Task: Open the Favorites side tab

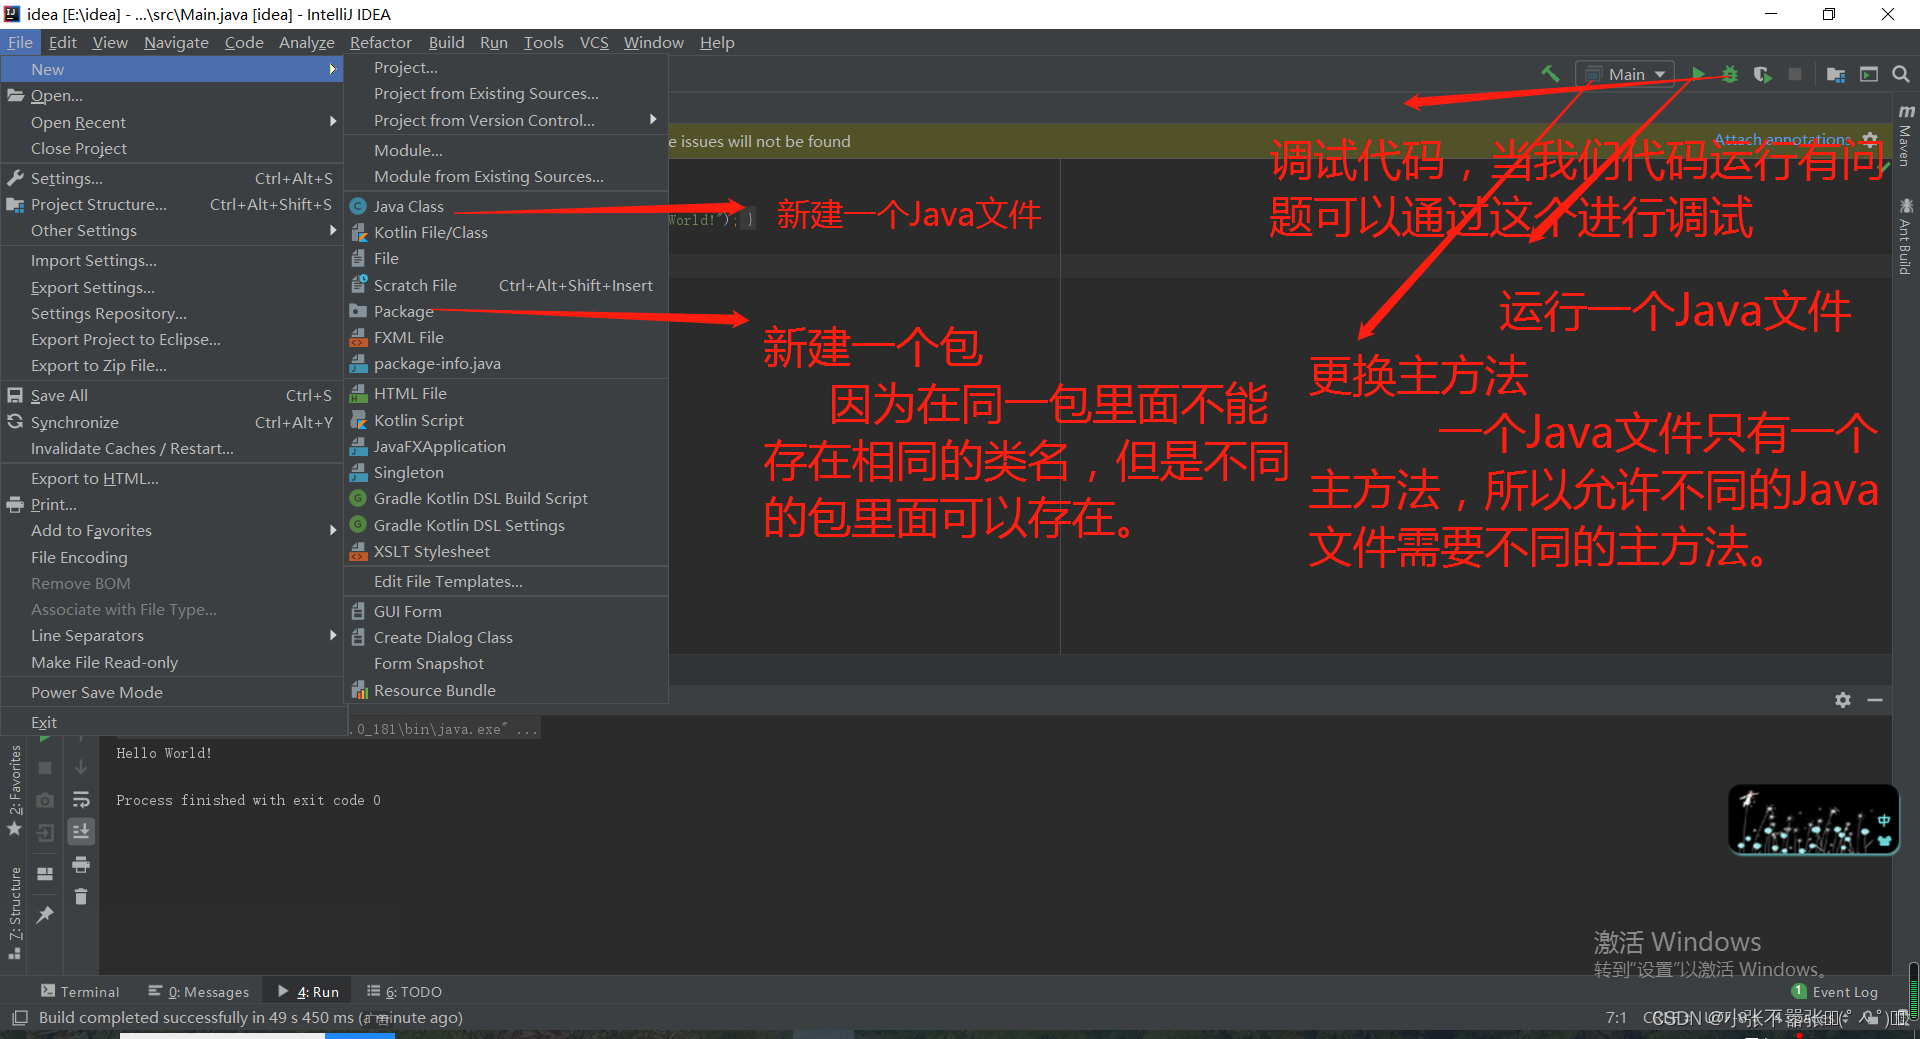Action: tap(15, 790)
